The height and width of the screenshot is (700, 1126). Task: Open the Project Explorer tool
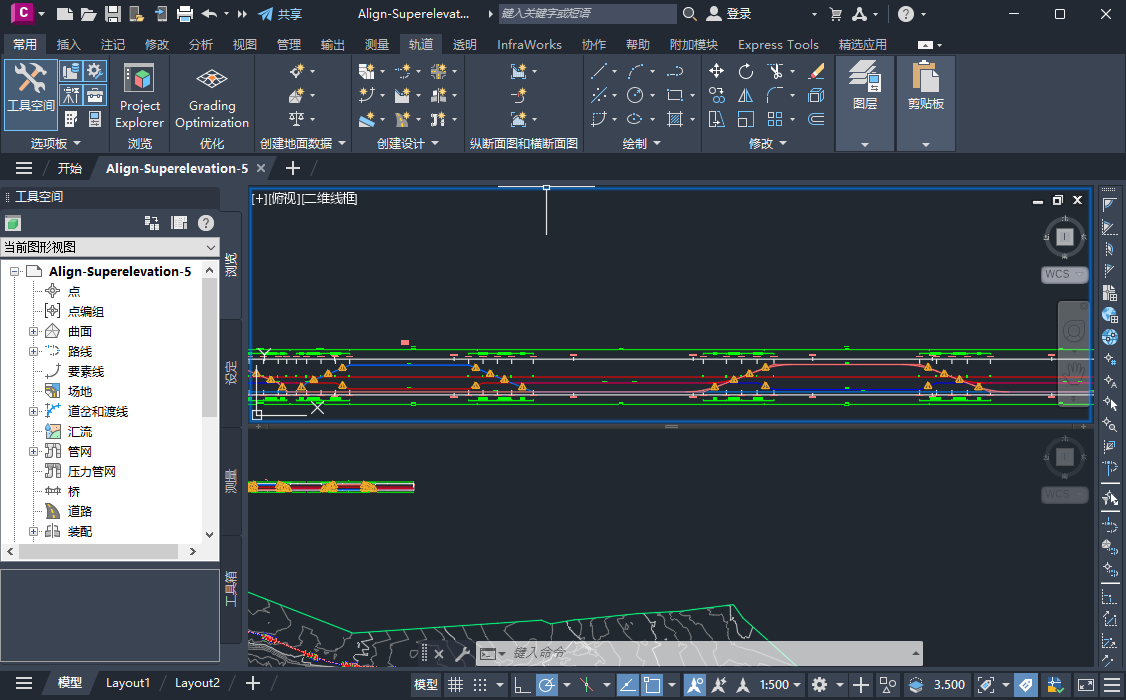click(x=139, y=97)
